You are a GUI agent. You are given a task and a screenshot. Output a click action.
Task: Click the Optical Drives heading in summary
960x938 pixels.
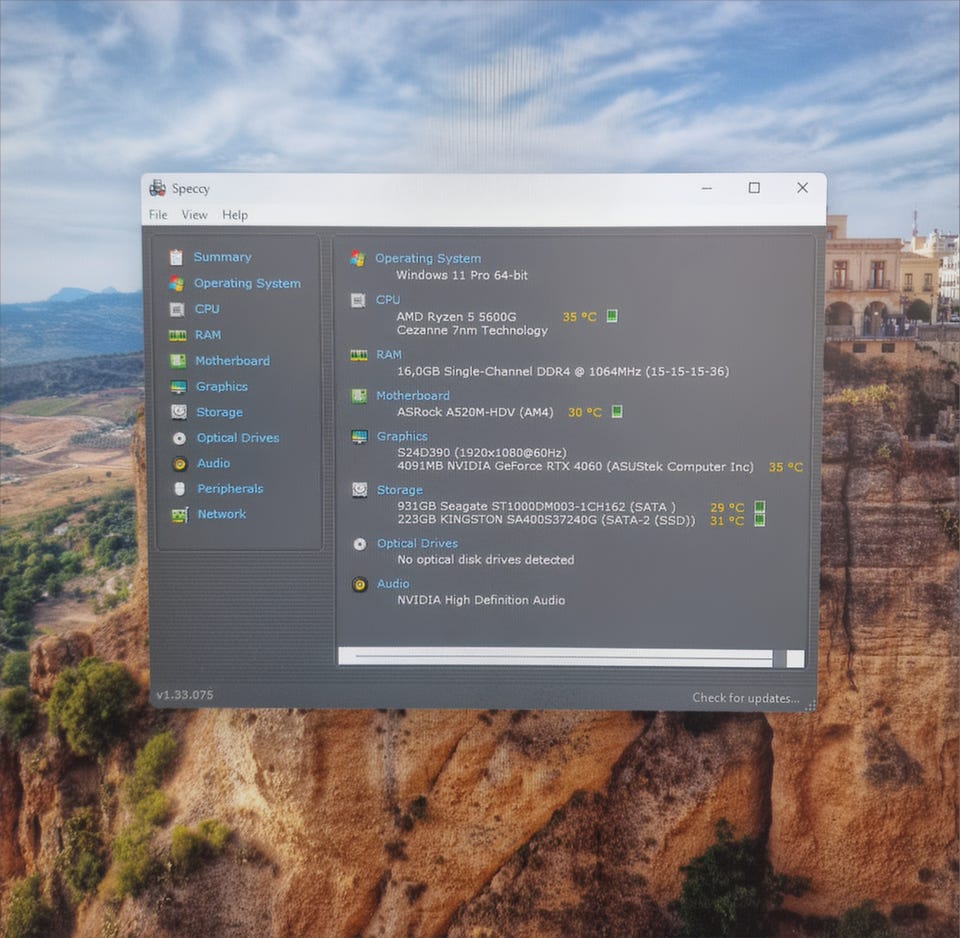pyautogui.click(x=418, y=544)
